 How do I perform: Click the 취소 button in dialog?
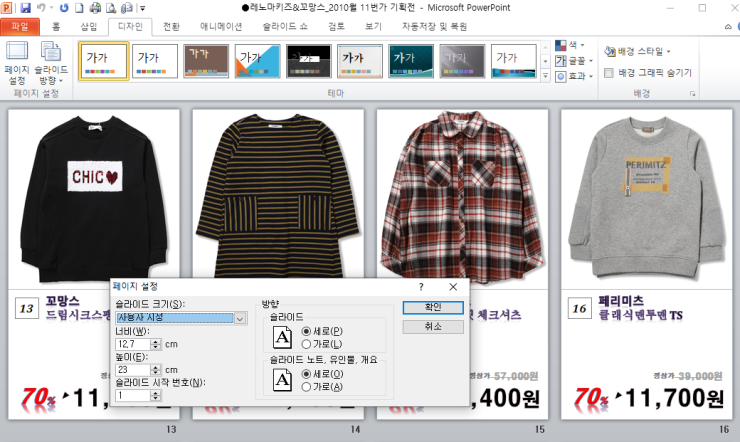click(433, 326)
